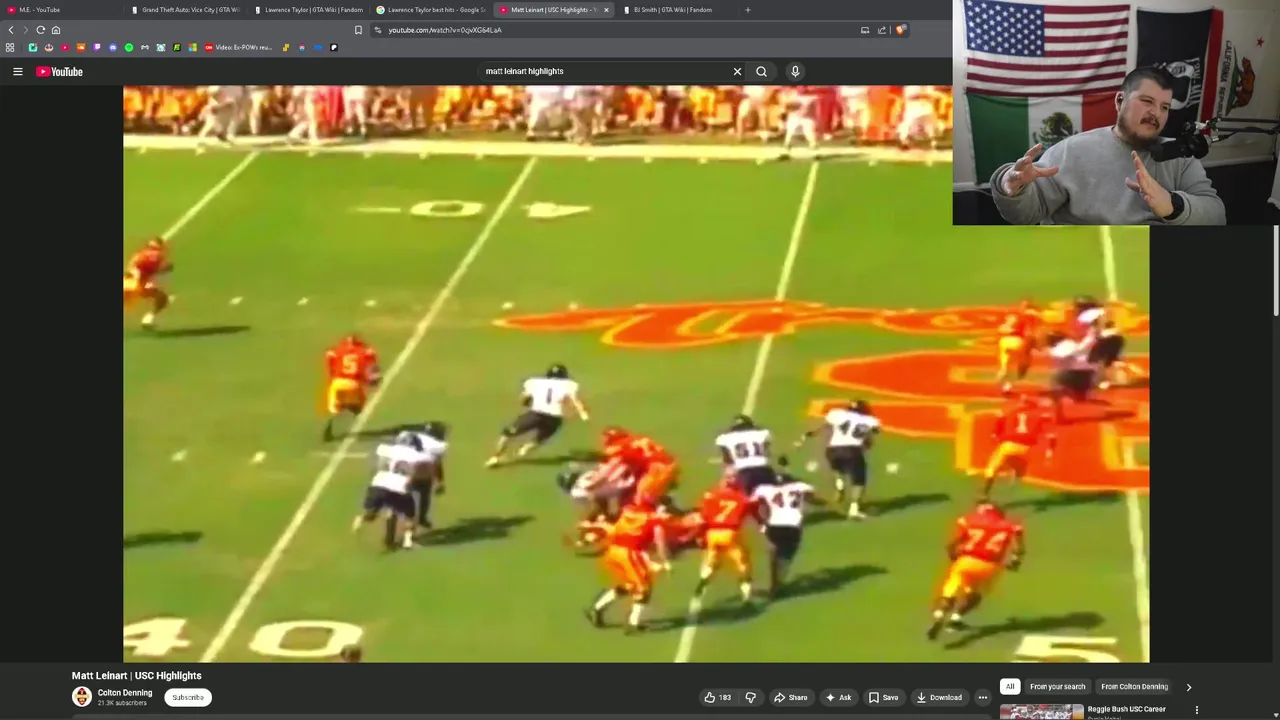This screenshot has width=1280, height=720.
Task: Share this page from the address bar
Action: coord(882,30)
